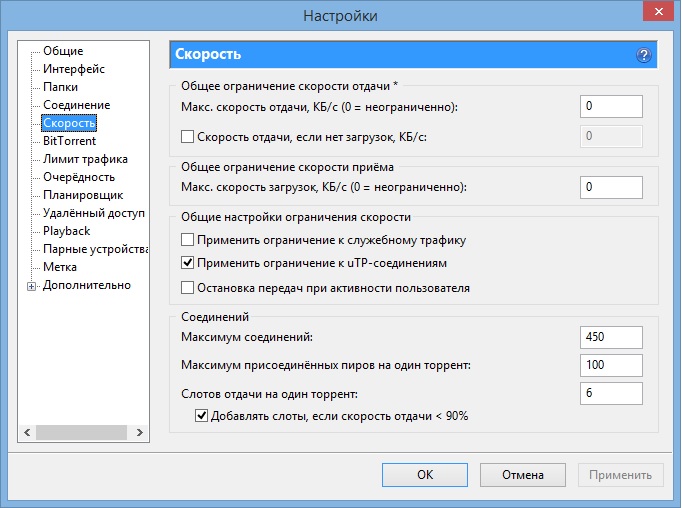Select Общие in the settings tree
This screenshot has height=508, width=682.
(63, 51)
